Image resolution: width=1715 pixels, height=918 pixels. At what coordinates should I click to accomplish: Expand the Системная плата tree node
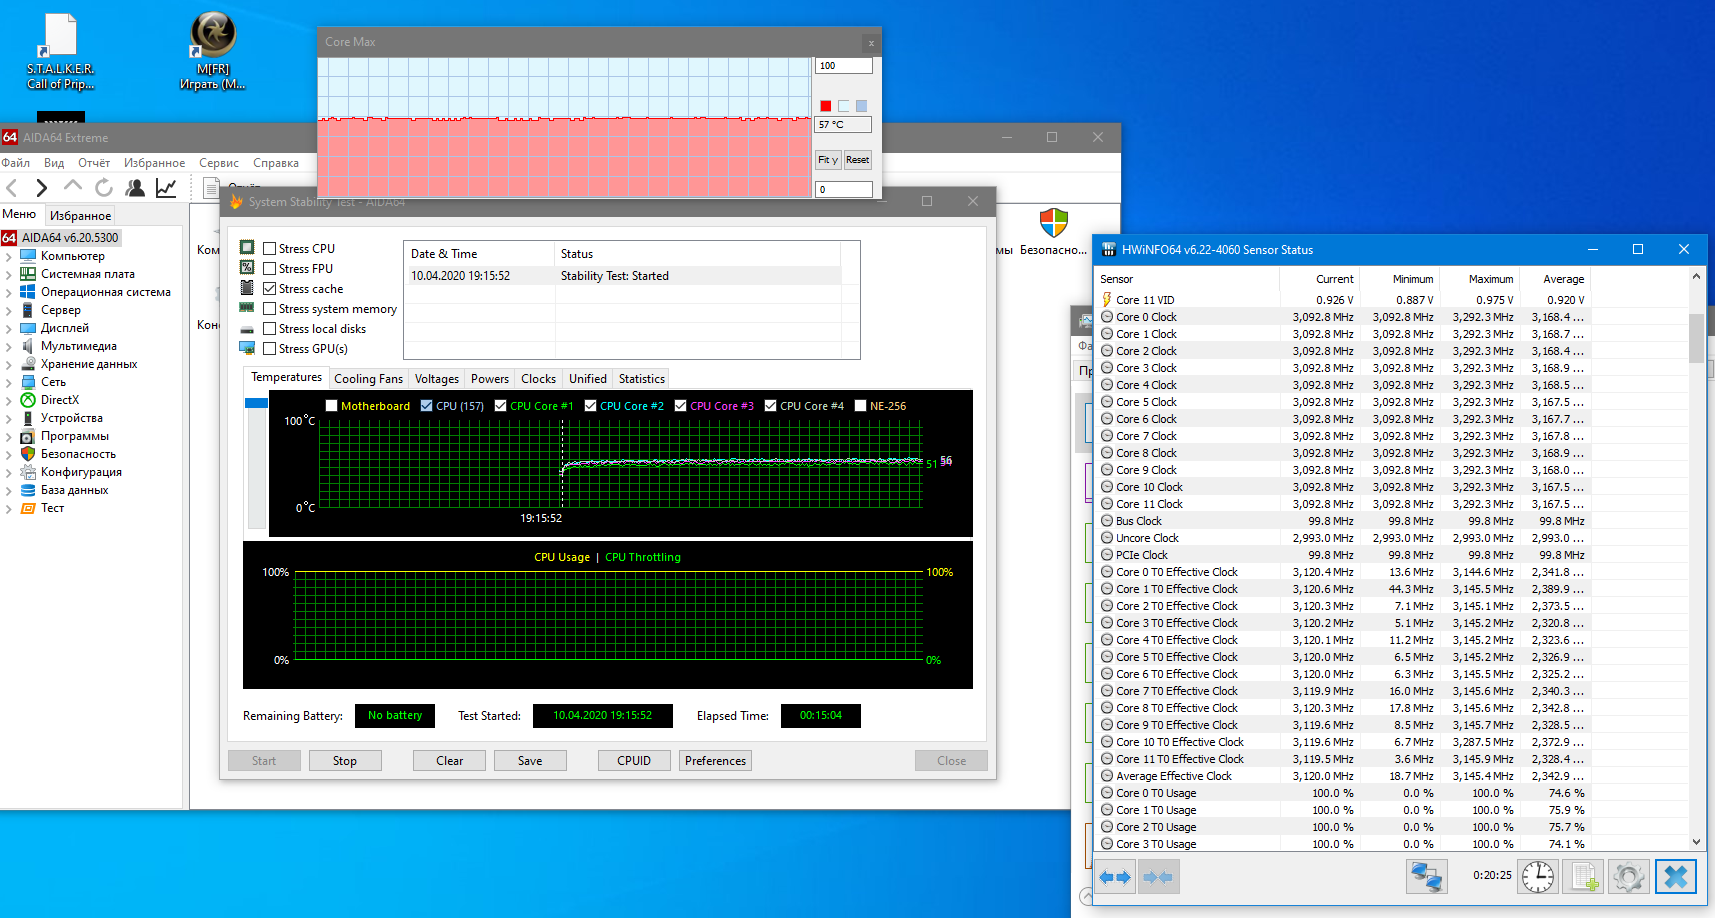coord(9,275)
